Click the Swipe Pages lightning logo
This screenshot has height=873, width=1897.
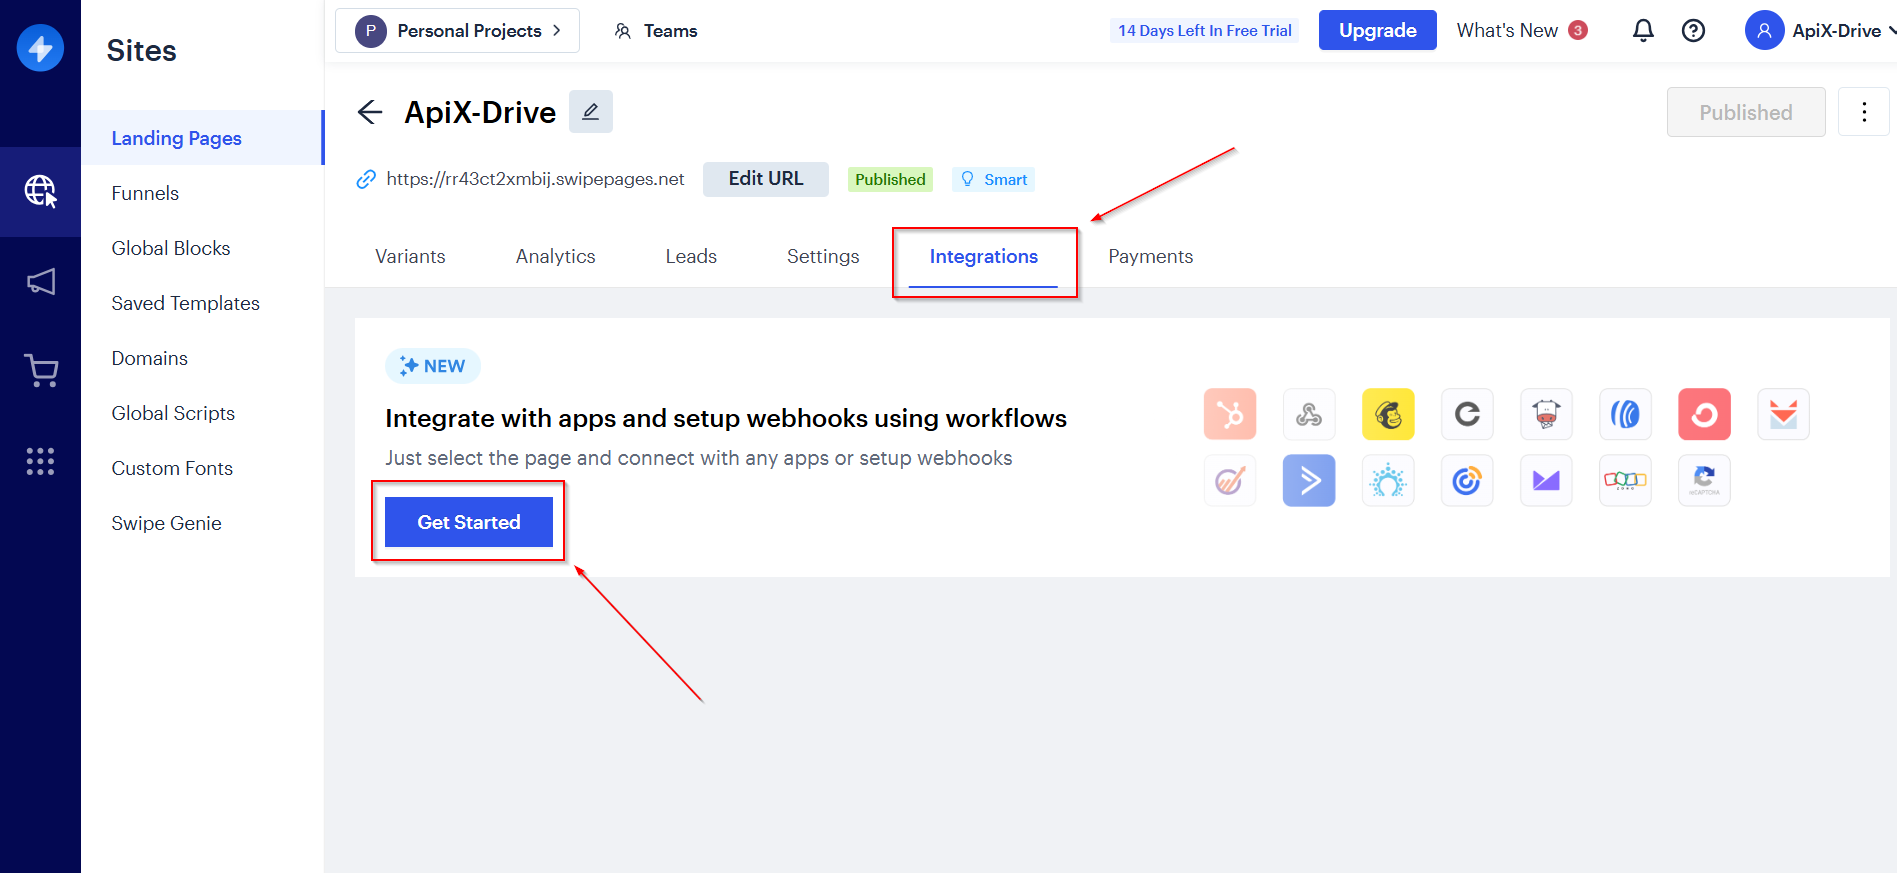pyautogui.click(x=40, y=48)
